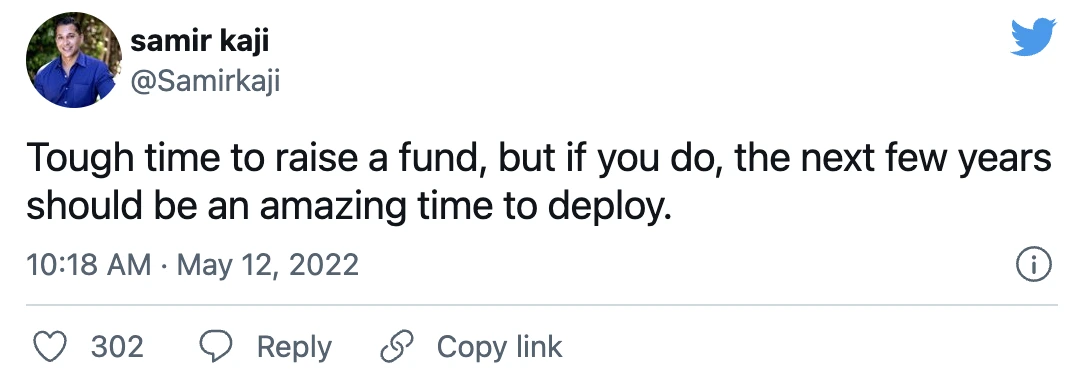
Task: Open the samir kaji display name
Action: [199, 41]
